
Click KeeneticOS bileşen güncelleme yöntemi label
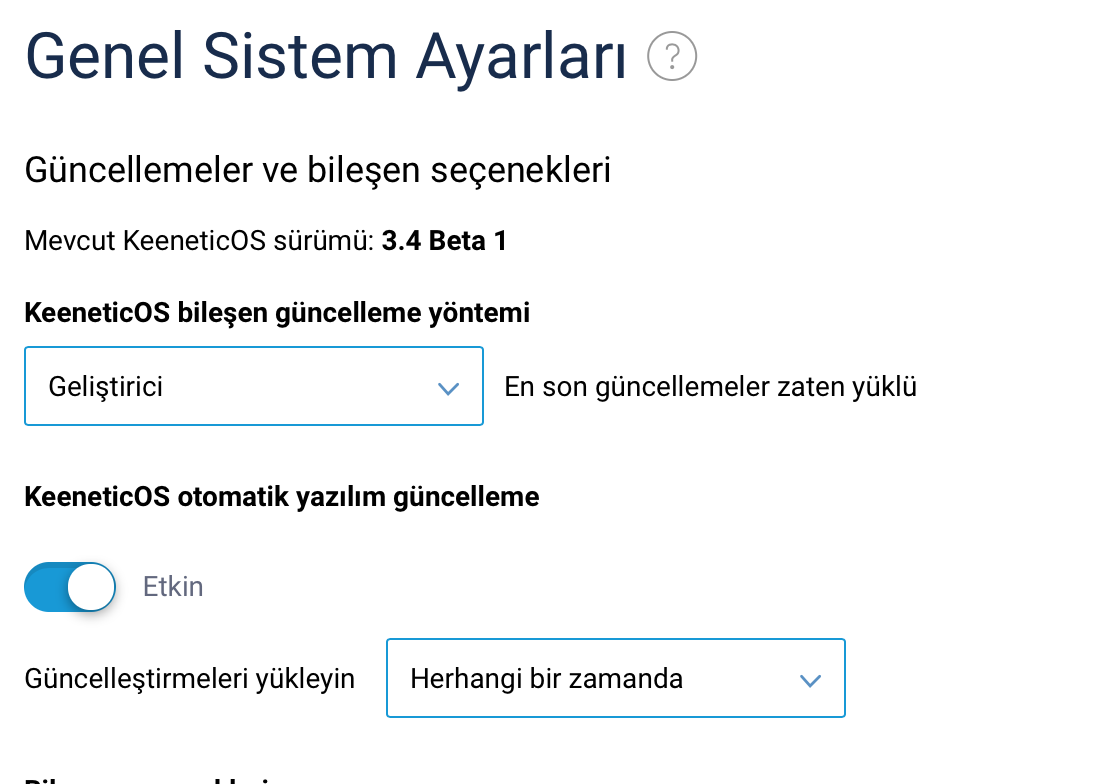pyautogui.click(x=277, y=312)
